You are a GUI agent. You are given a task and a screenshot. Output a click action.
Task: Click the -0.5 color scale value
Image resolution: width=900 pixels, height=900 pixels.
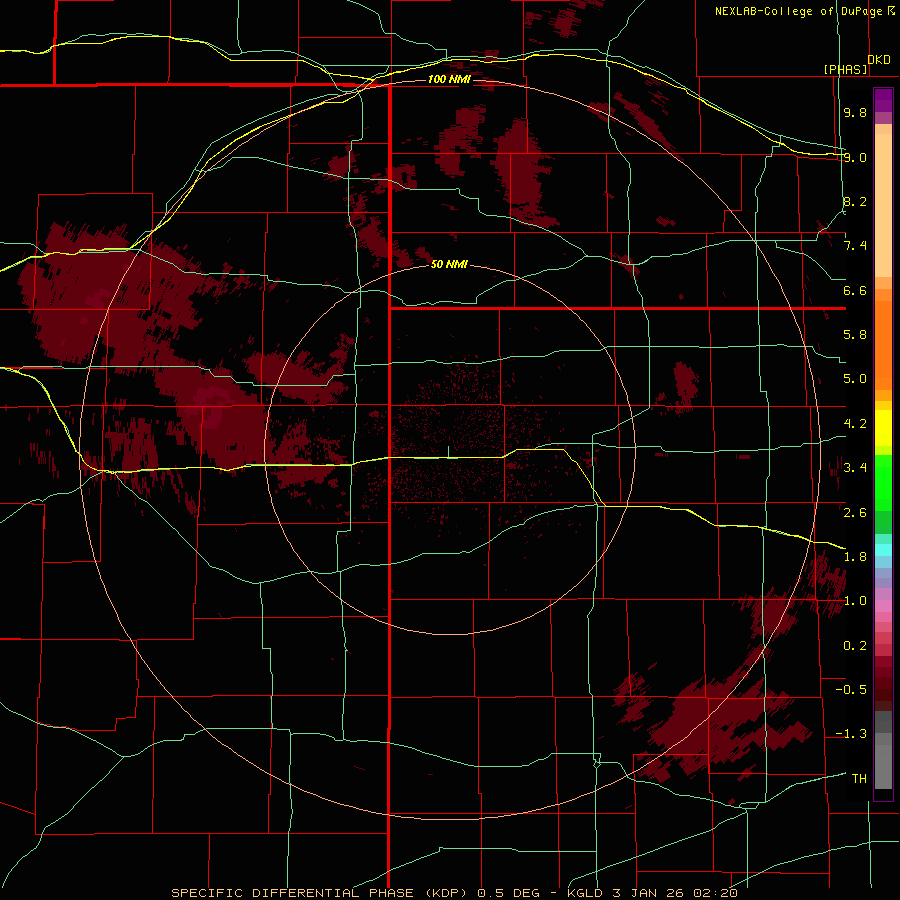pyautogui.click(x=851, y=690)
